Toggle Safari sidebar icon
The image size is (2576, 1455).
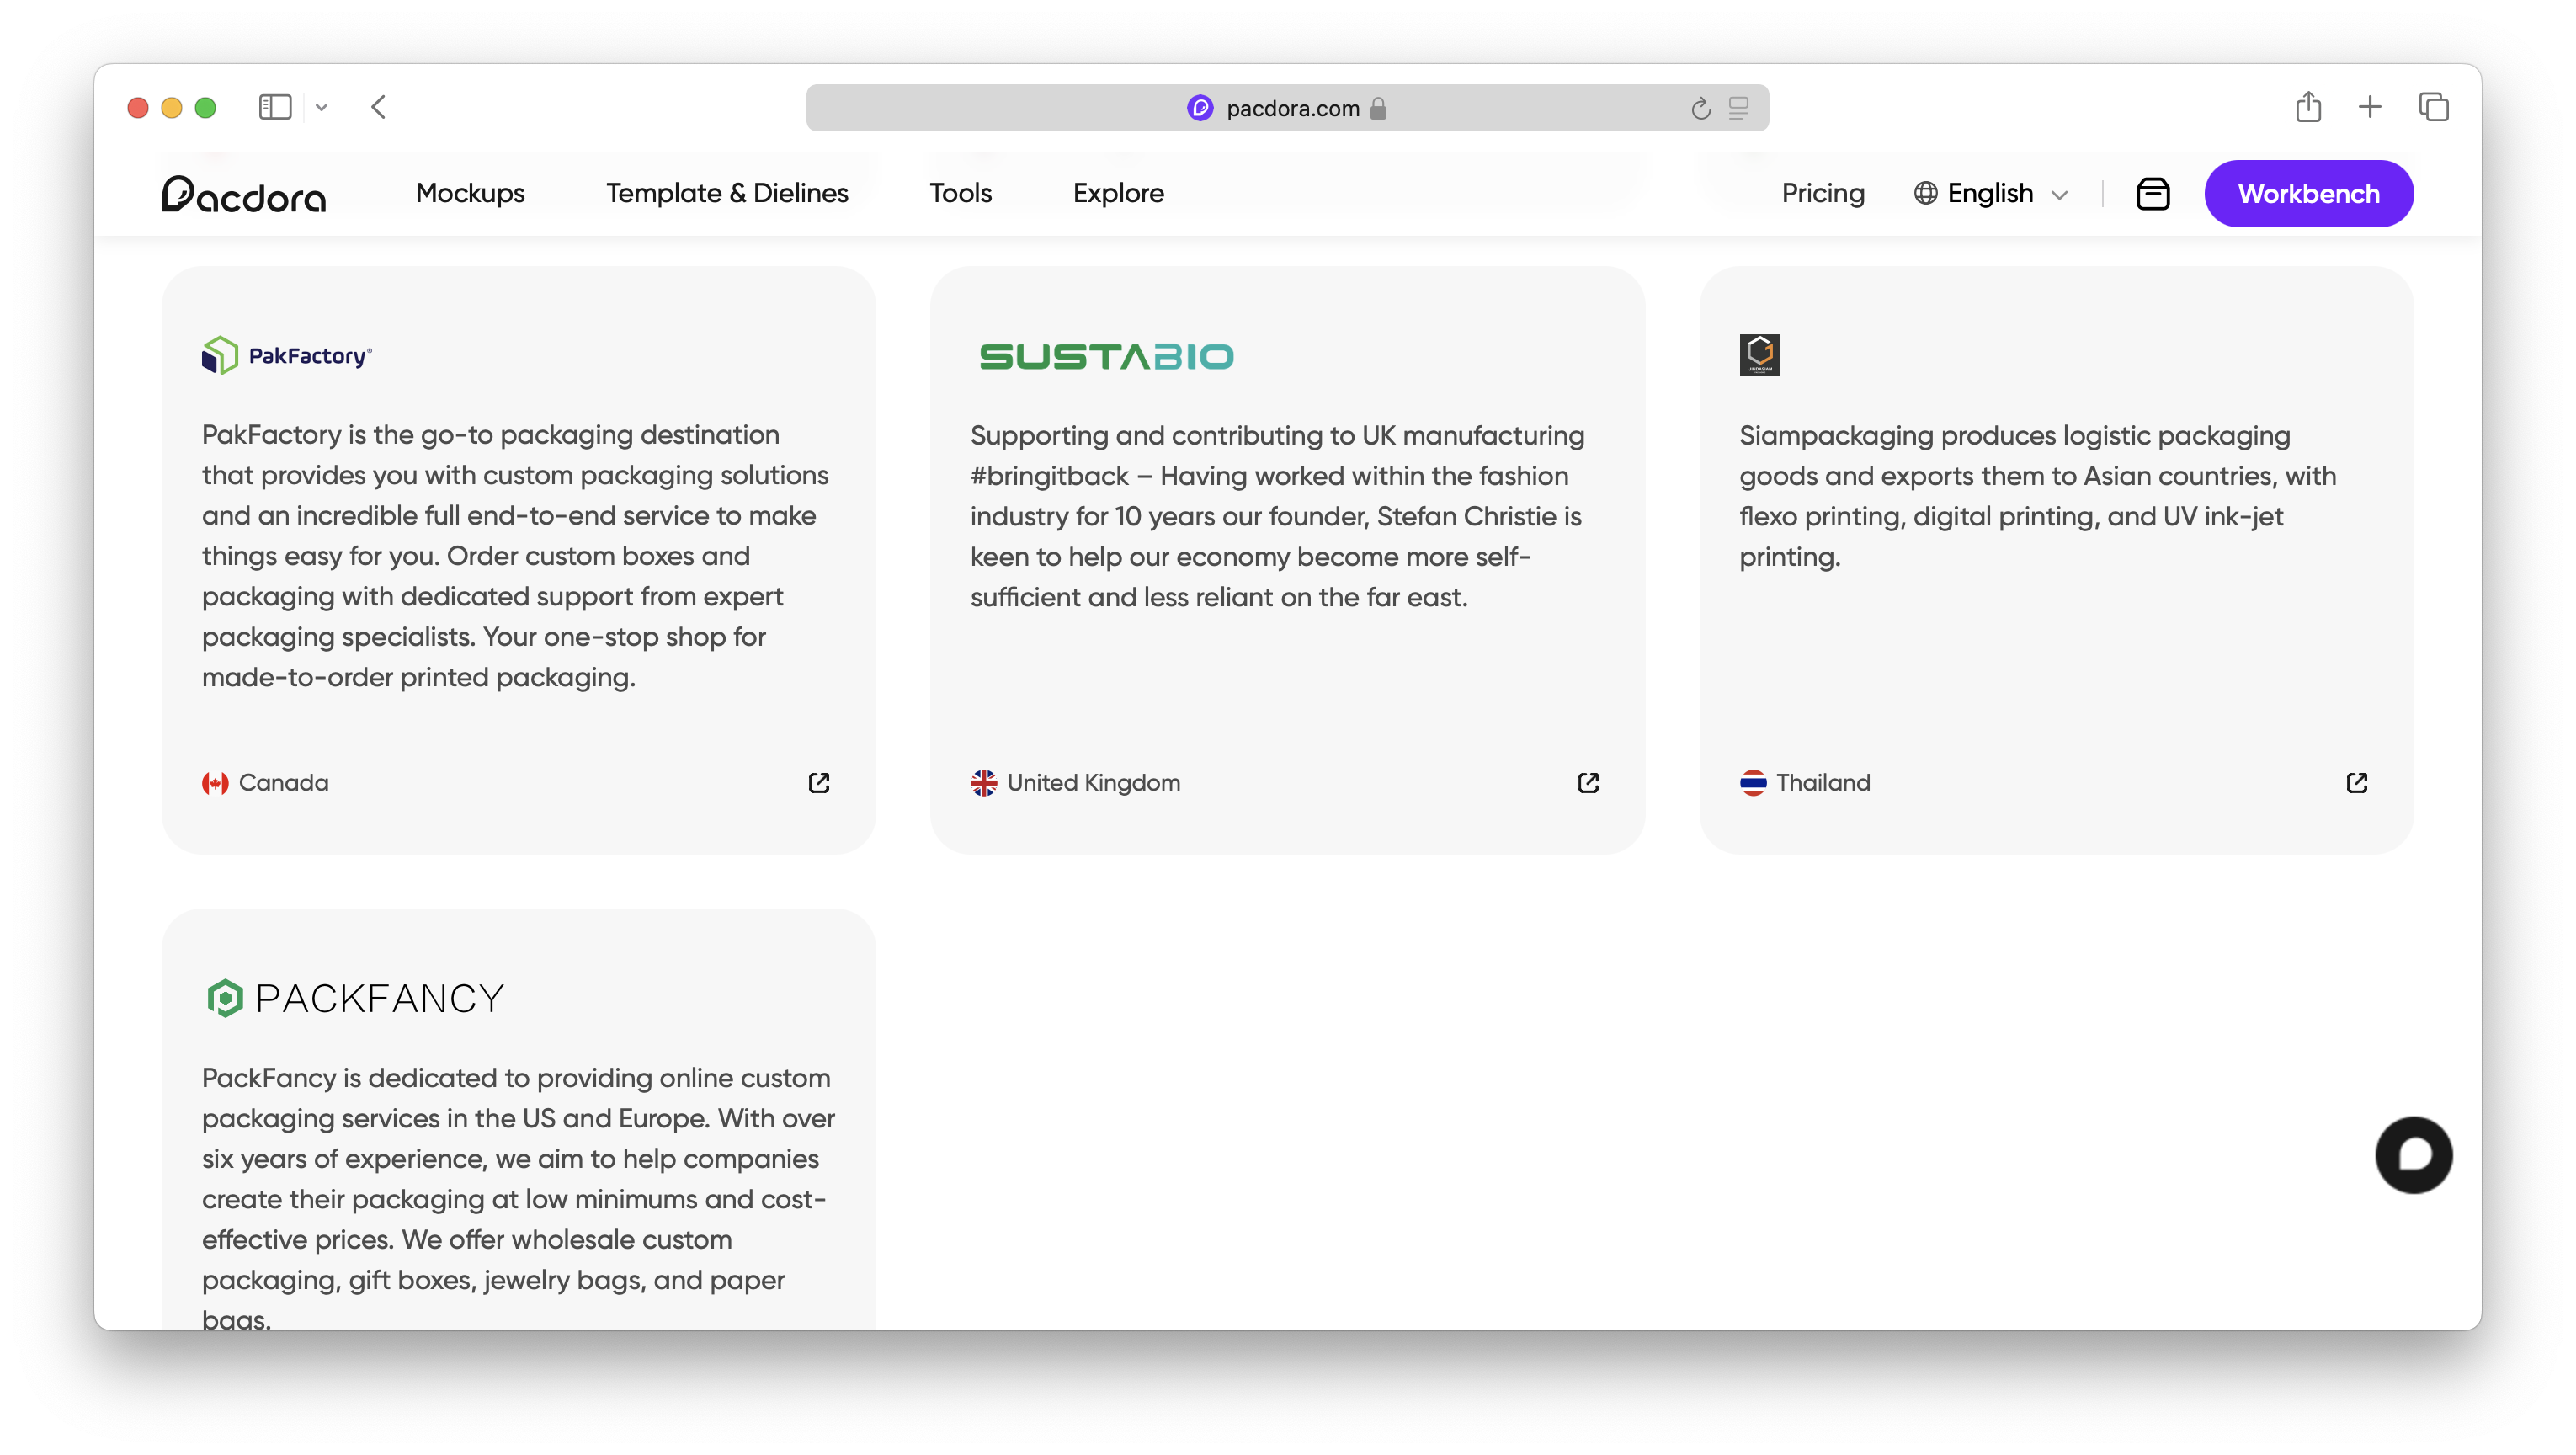pos(275,107)
